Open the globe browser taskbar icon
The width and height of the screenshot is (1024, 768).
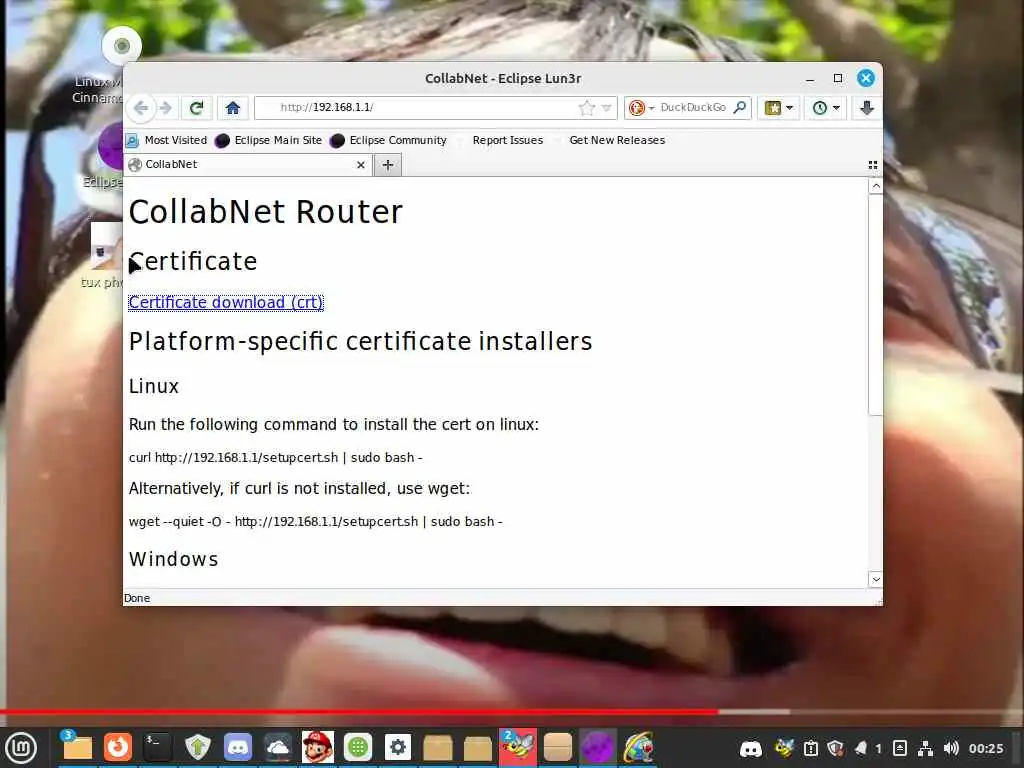[x=638, y=748]
